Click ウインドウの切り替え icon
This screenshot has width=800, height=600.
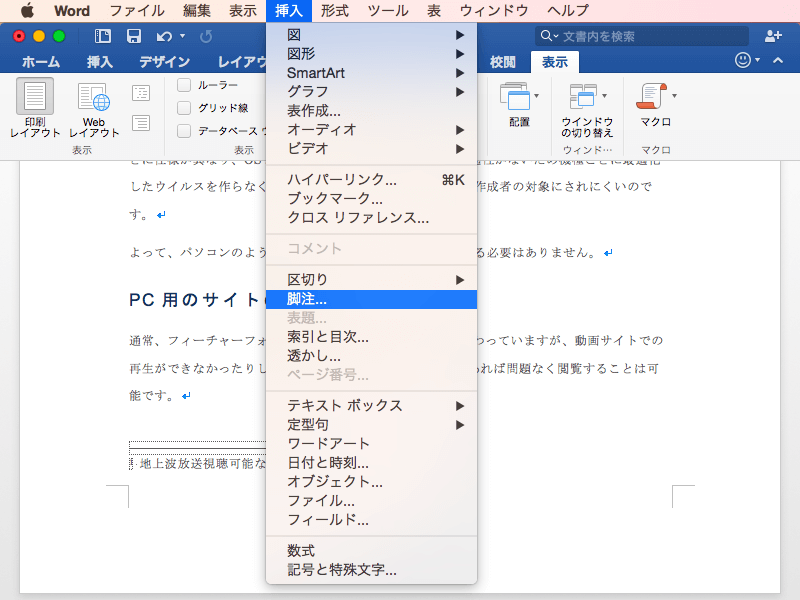click(583, 96)
